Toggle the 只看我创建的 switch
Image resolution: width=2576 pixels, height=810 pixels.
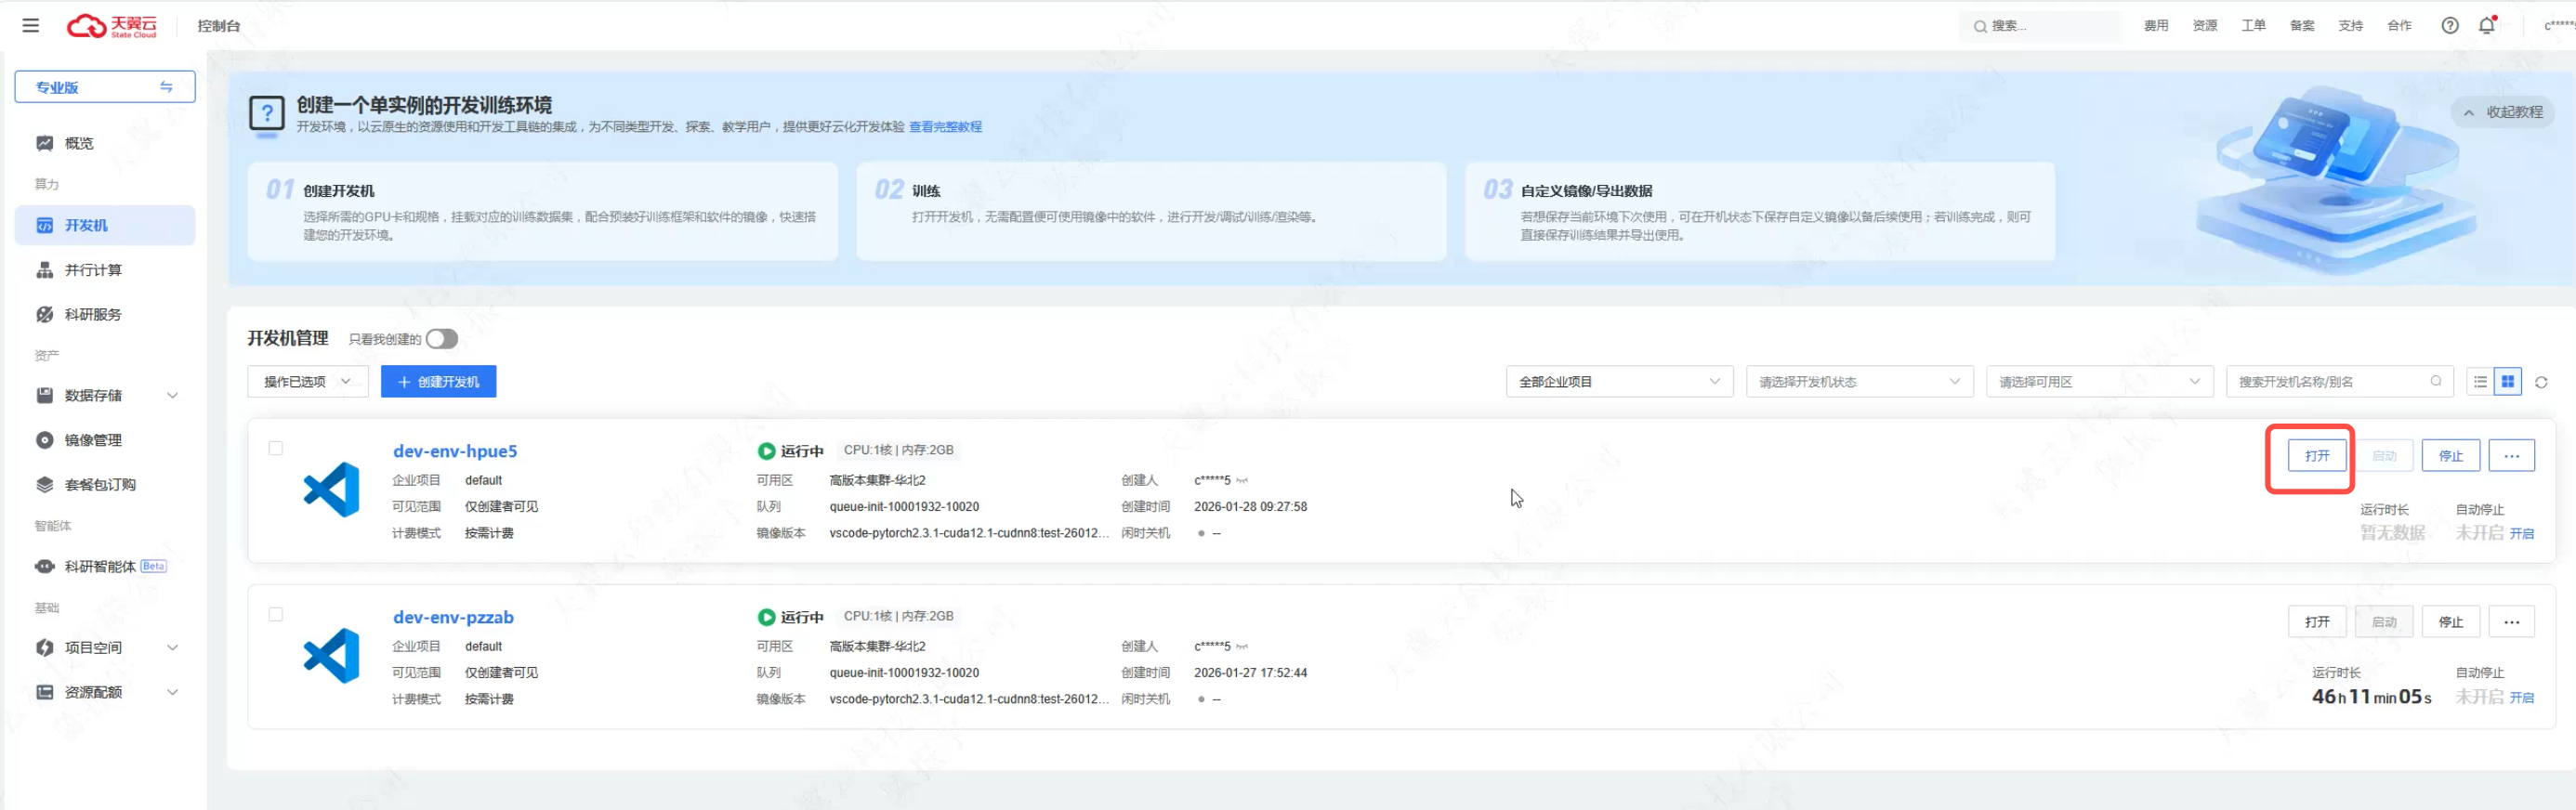coord(441,339)
